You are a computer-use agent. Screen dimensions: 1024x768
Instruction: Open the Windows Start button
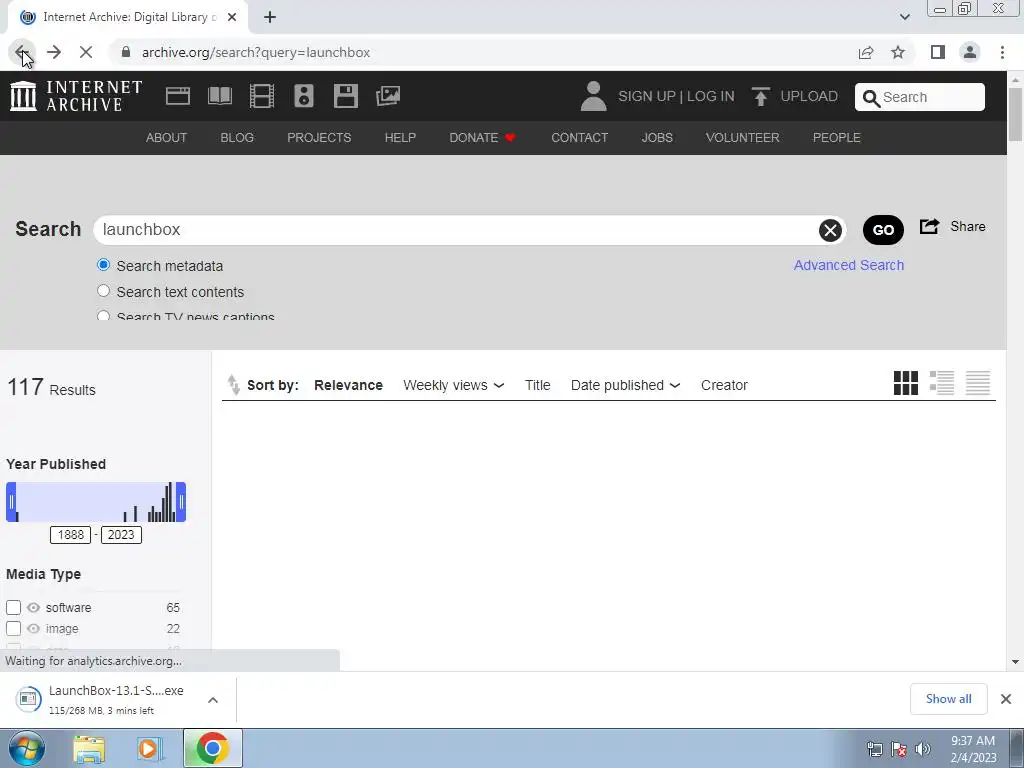[27, 748]
